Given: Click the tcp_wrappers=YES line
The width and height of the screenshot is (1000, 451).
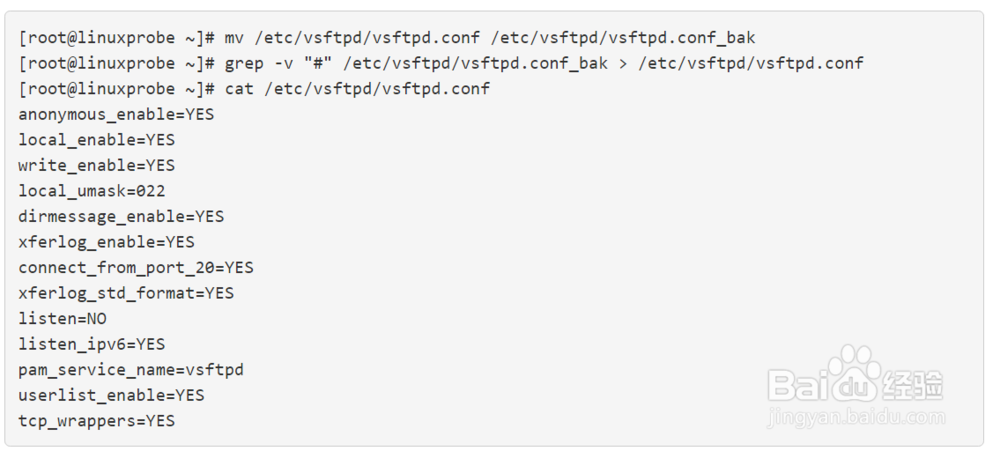Looking at the screenshot, I should (96, 420).
